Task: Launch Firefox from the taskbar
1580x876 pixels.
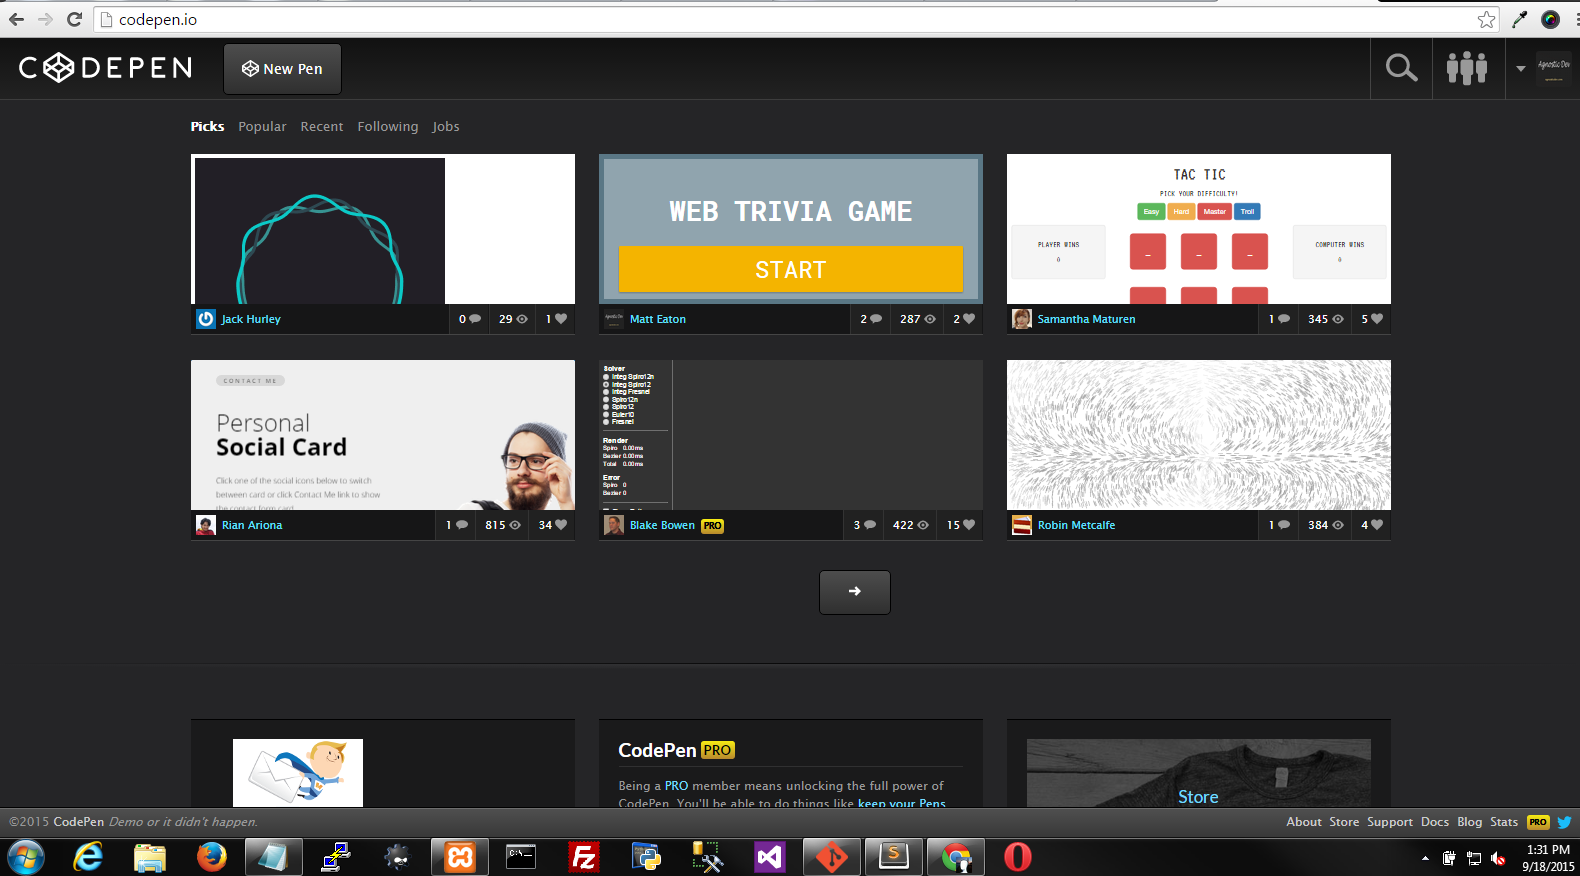Action: [x=211, y=857]
